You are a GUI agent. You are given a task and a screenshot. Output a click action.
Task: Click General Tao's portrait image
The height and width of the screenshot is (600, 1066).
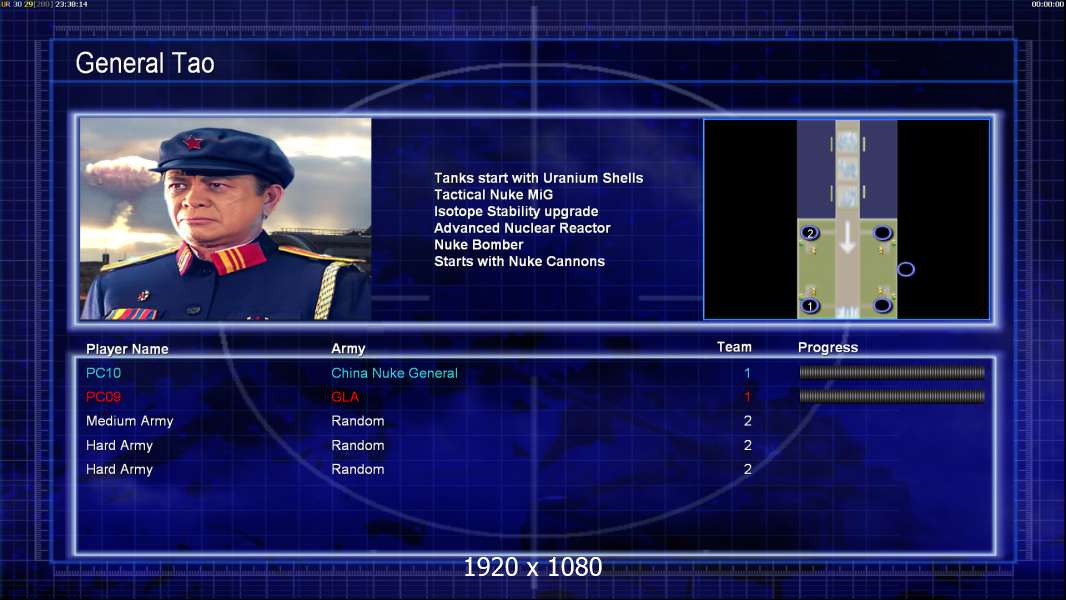226,219
